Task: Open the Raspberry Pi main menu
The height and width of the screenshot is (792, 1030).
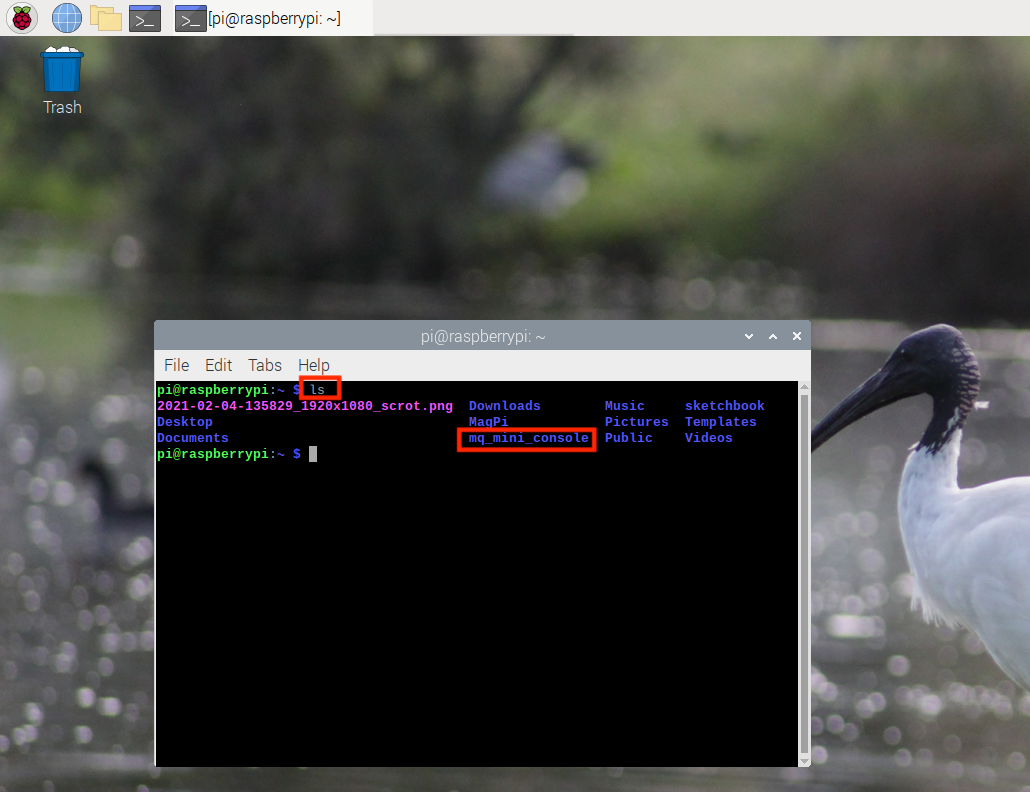Action: click(x=22, y=18)
